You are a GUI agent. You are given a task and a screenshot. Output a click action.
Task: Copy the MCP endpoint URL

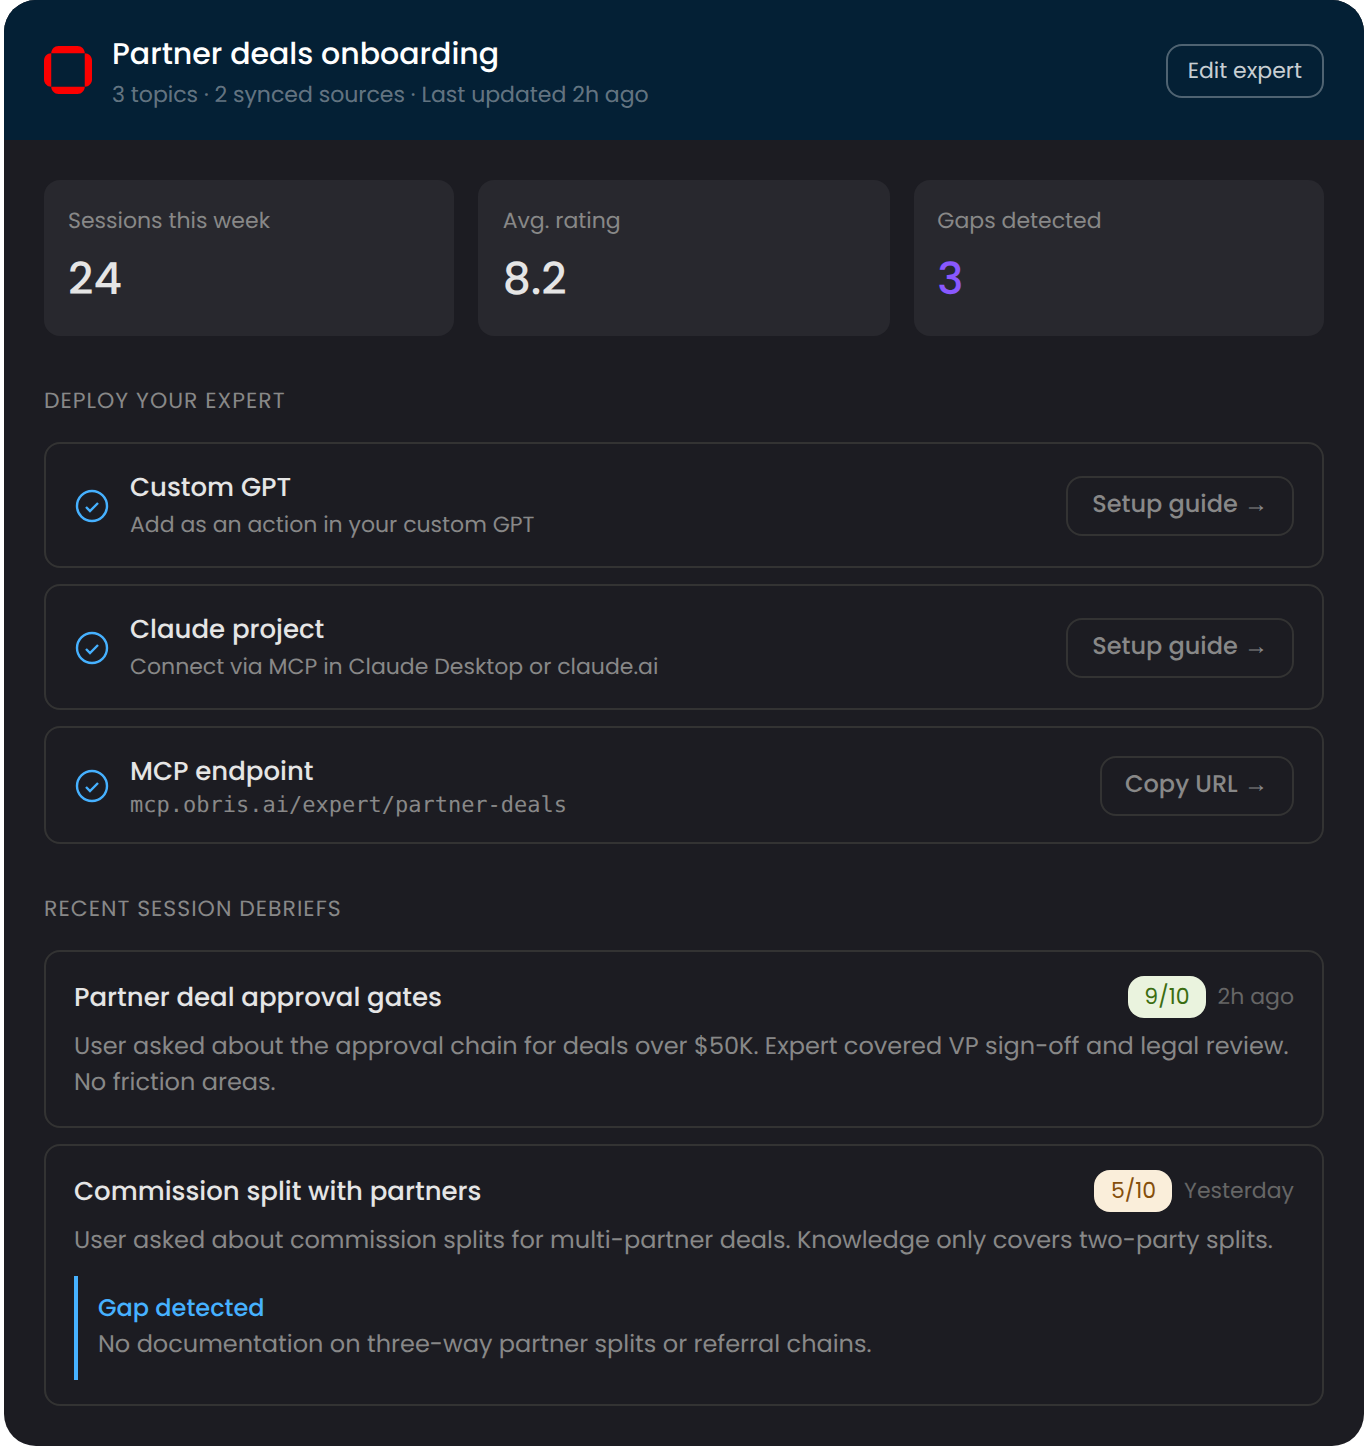click(1196, 786)
